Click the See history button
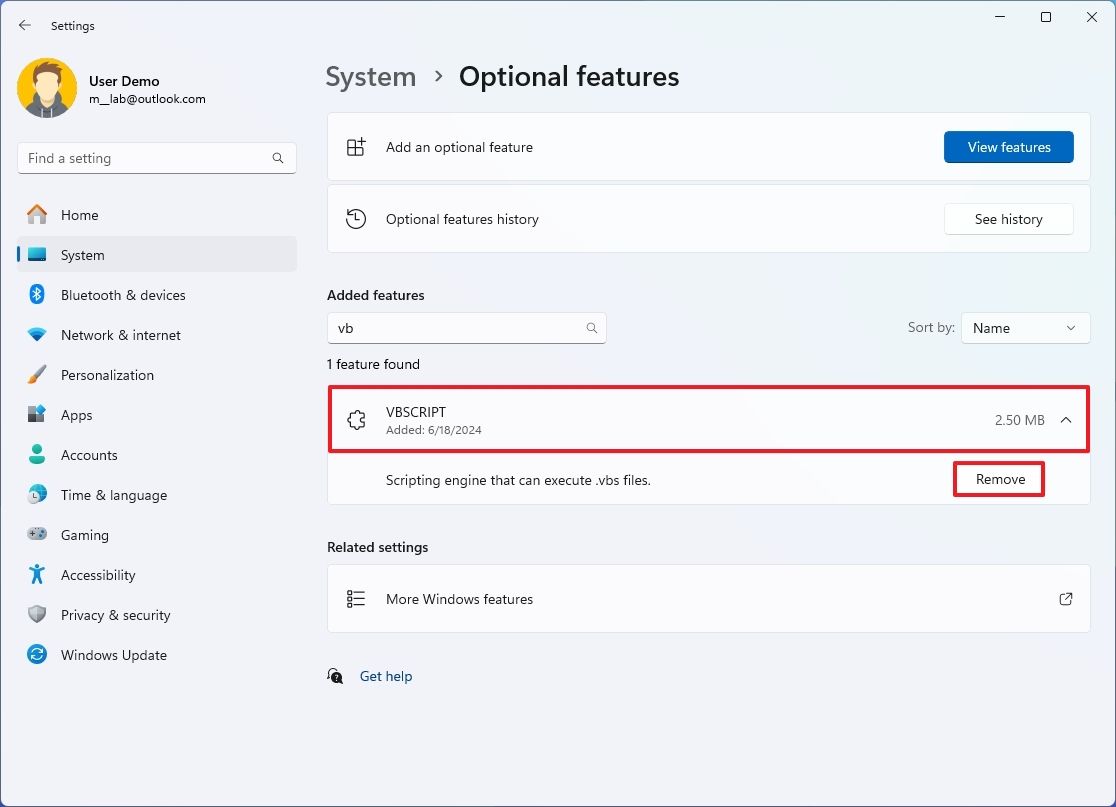This screenshot has width=1116, height=807. [x=1009, y=219]
